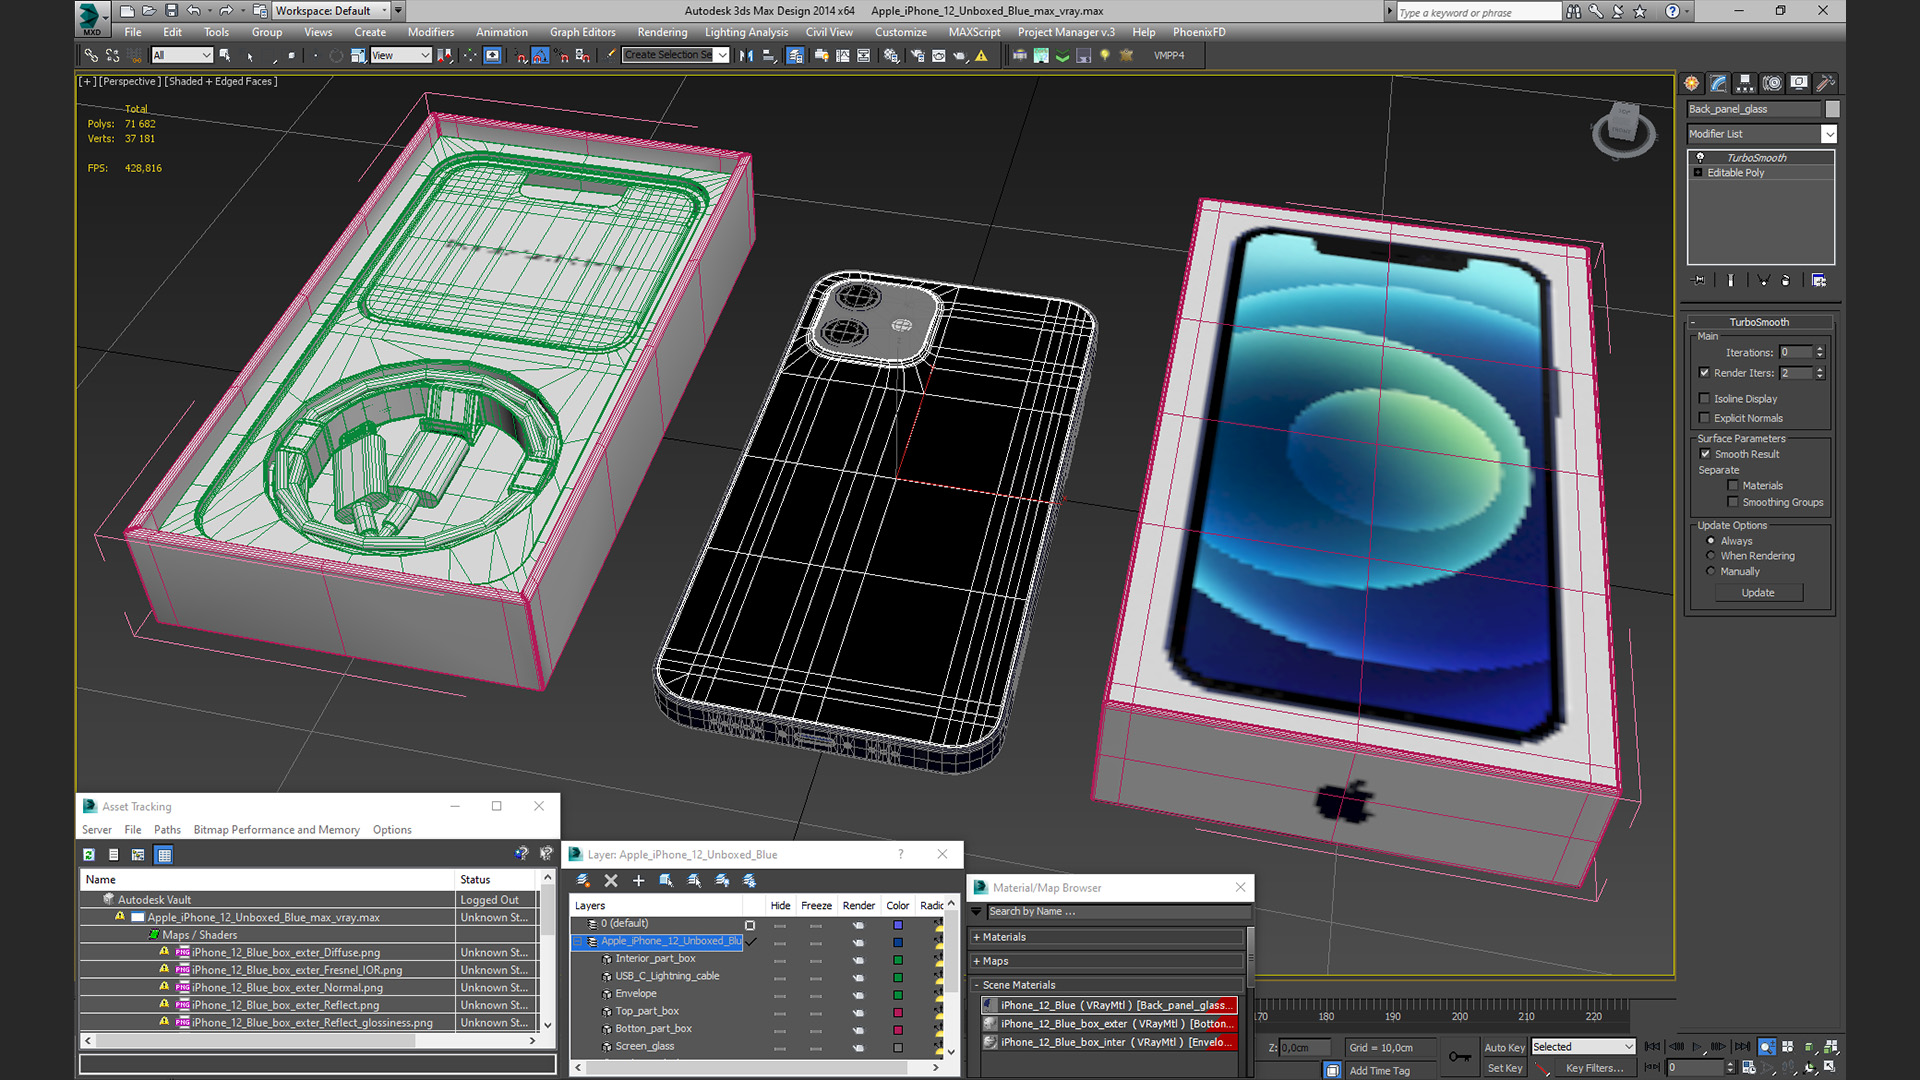The height and width of the screenshot is (1080, 1920).
Task: Open the Material Editor icon in main toolbar
Action: pyautogui.click(x=891, y=56)
